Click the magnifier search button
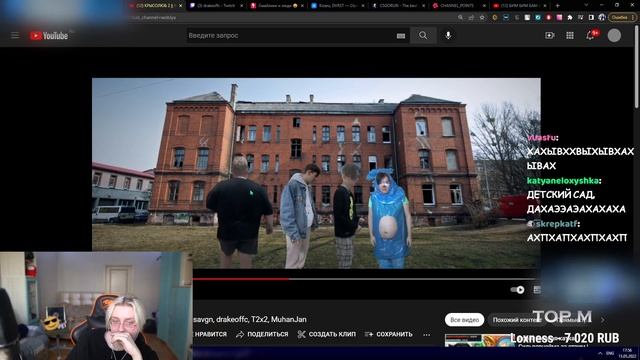This screenshot has height=360, width=640. (x=423, y=36)
